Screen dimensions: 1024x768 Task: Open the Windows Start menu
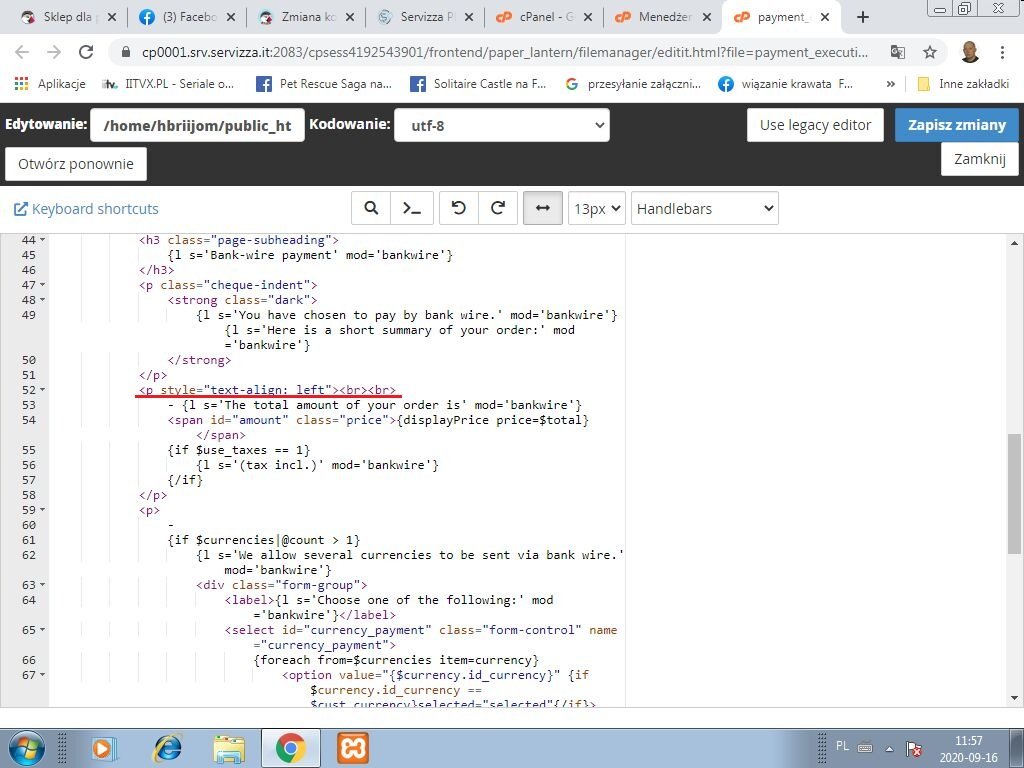tap(26, 748)
